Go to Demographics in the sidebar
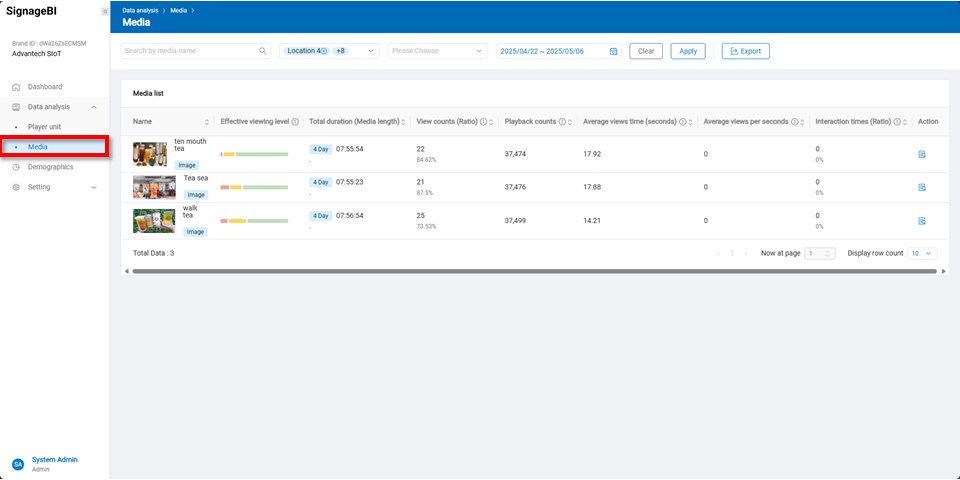The width and height of the screenshot is (960, 480). [x=50, y=167]
